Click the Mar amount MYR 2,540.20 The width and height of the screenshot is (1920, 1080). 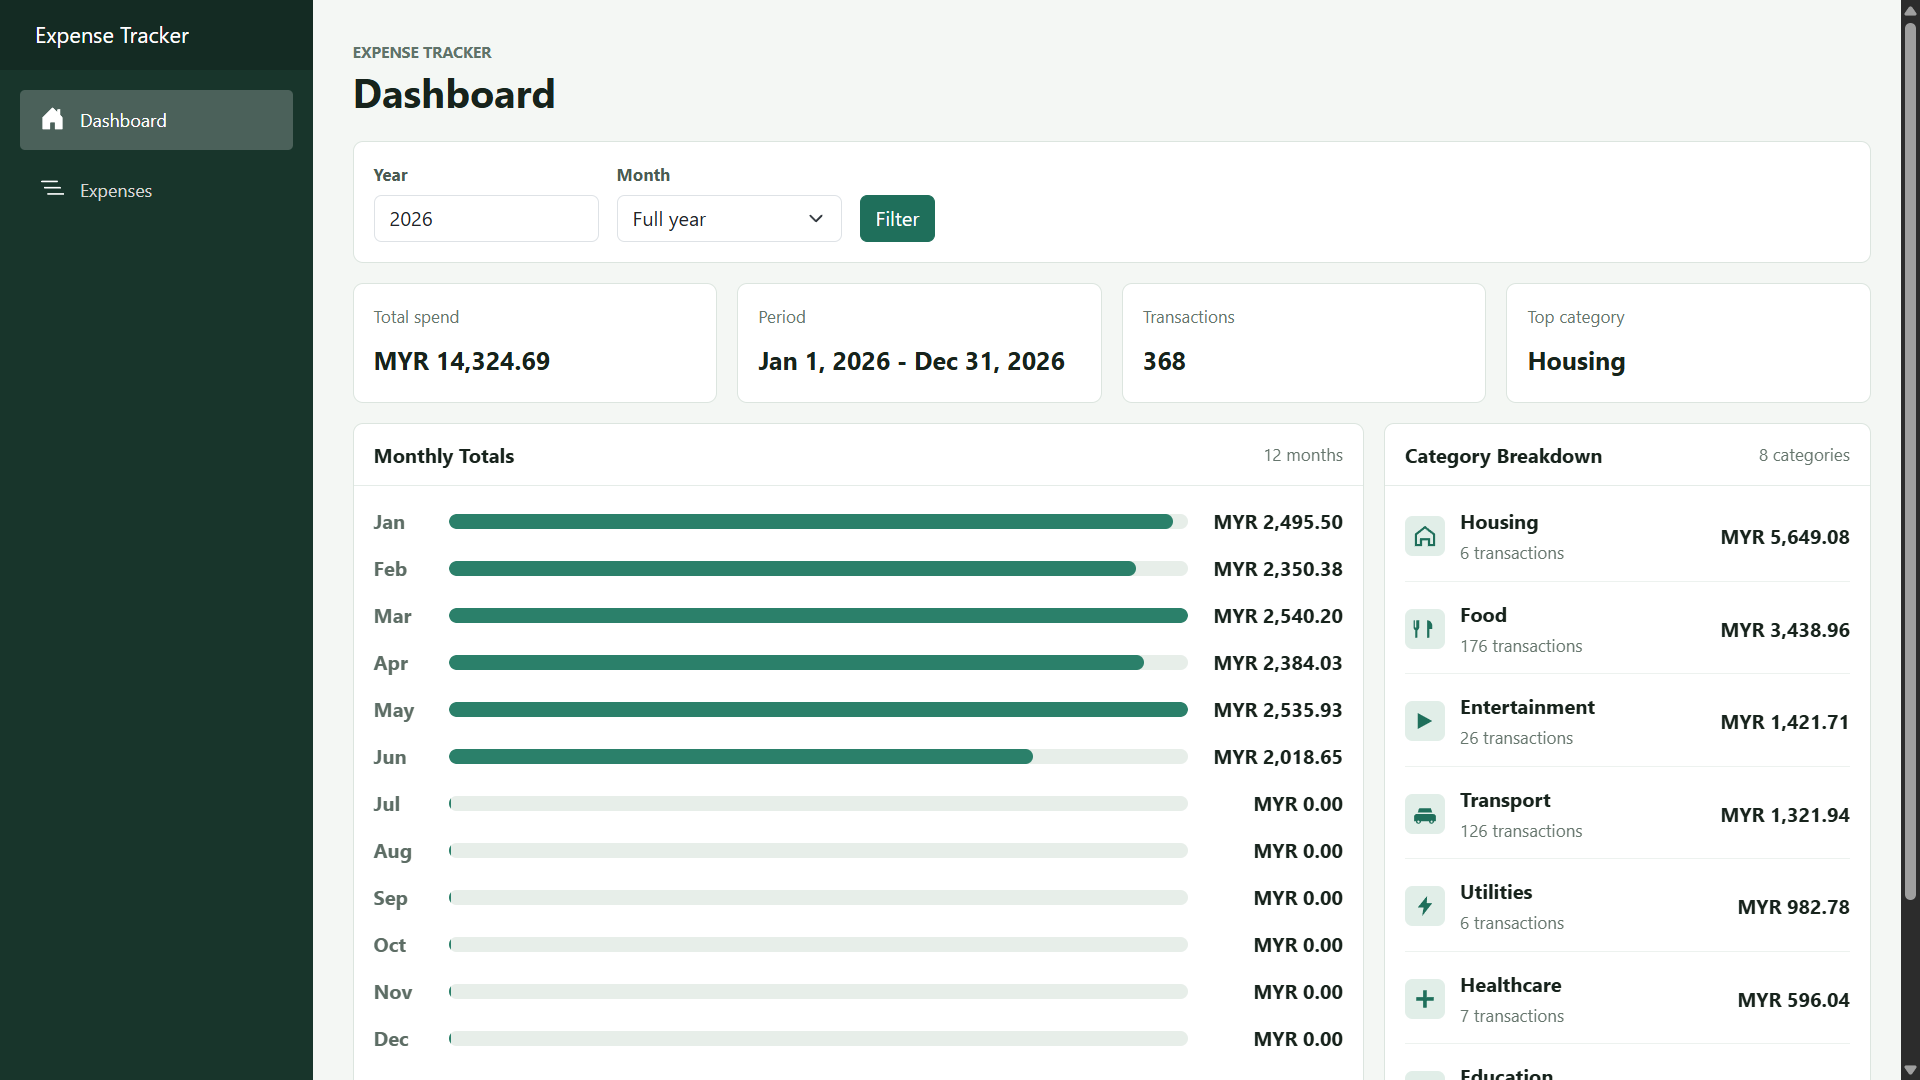1278,616
